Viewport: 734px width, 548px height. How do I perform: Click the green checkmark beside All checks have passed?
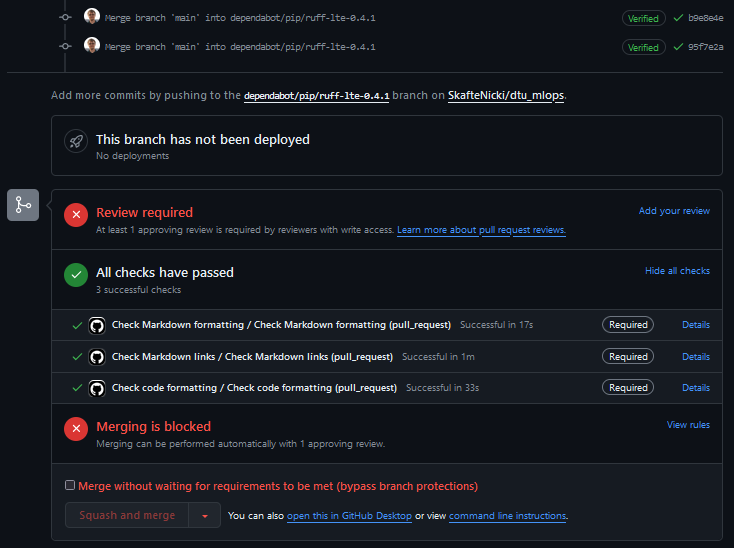pos(76,274)
